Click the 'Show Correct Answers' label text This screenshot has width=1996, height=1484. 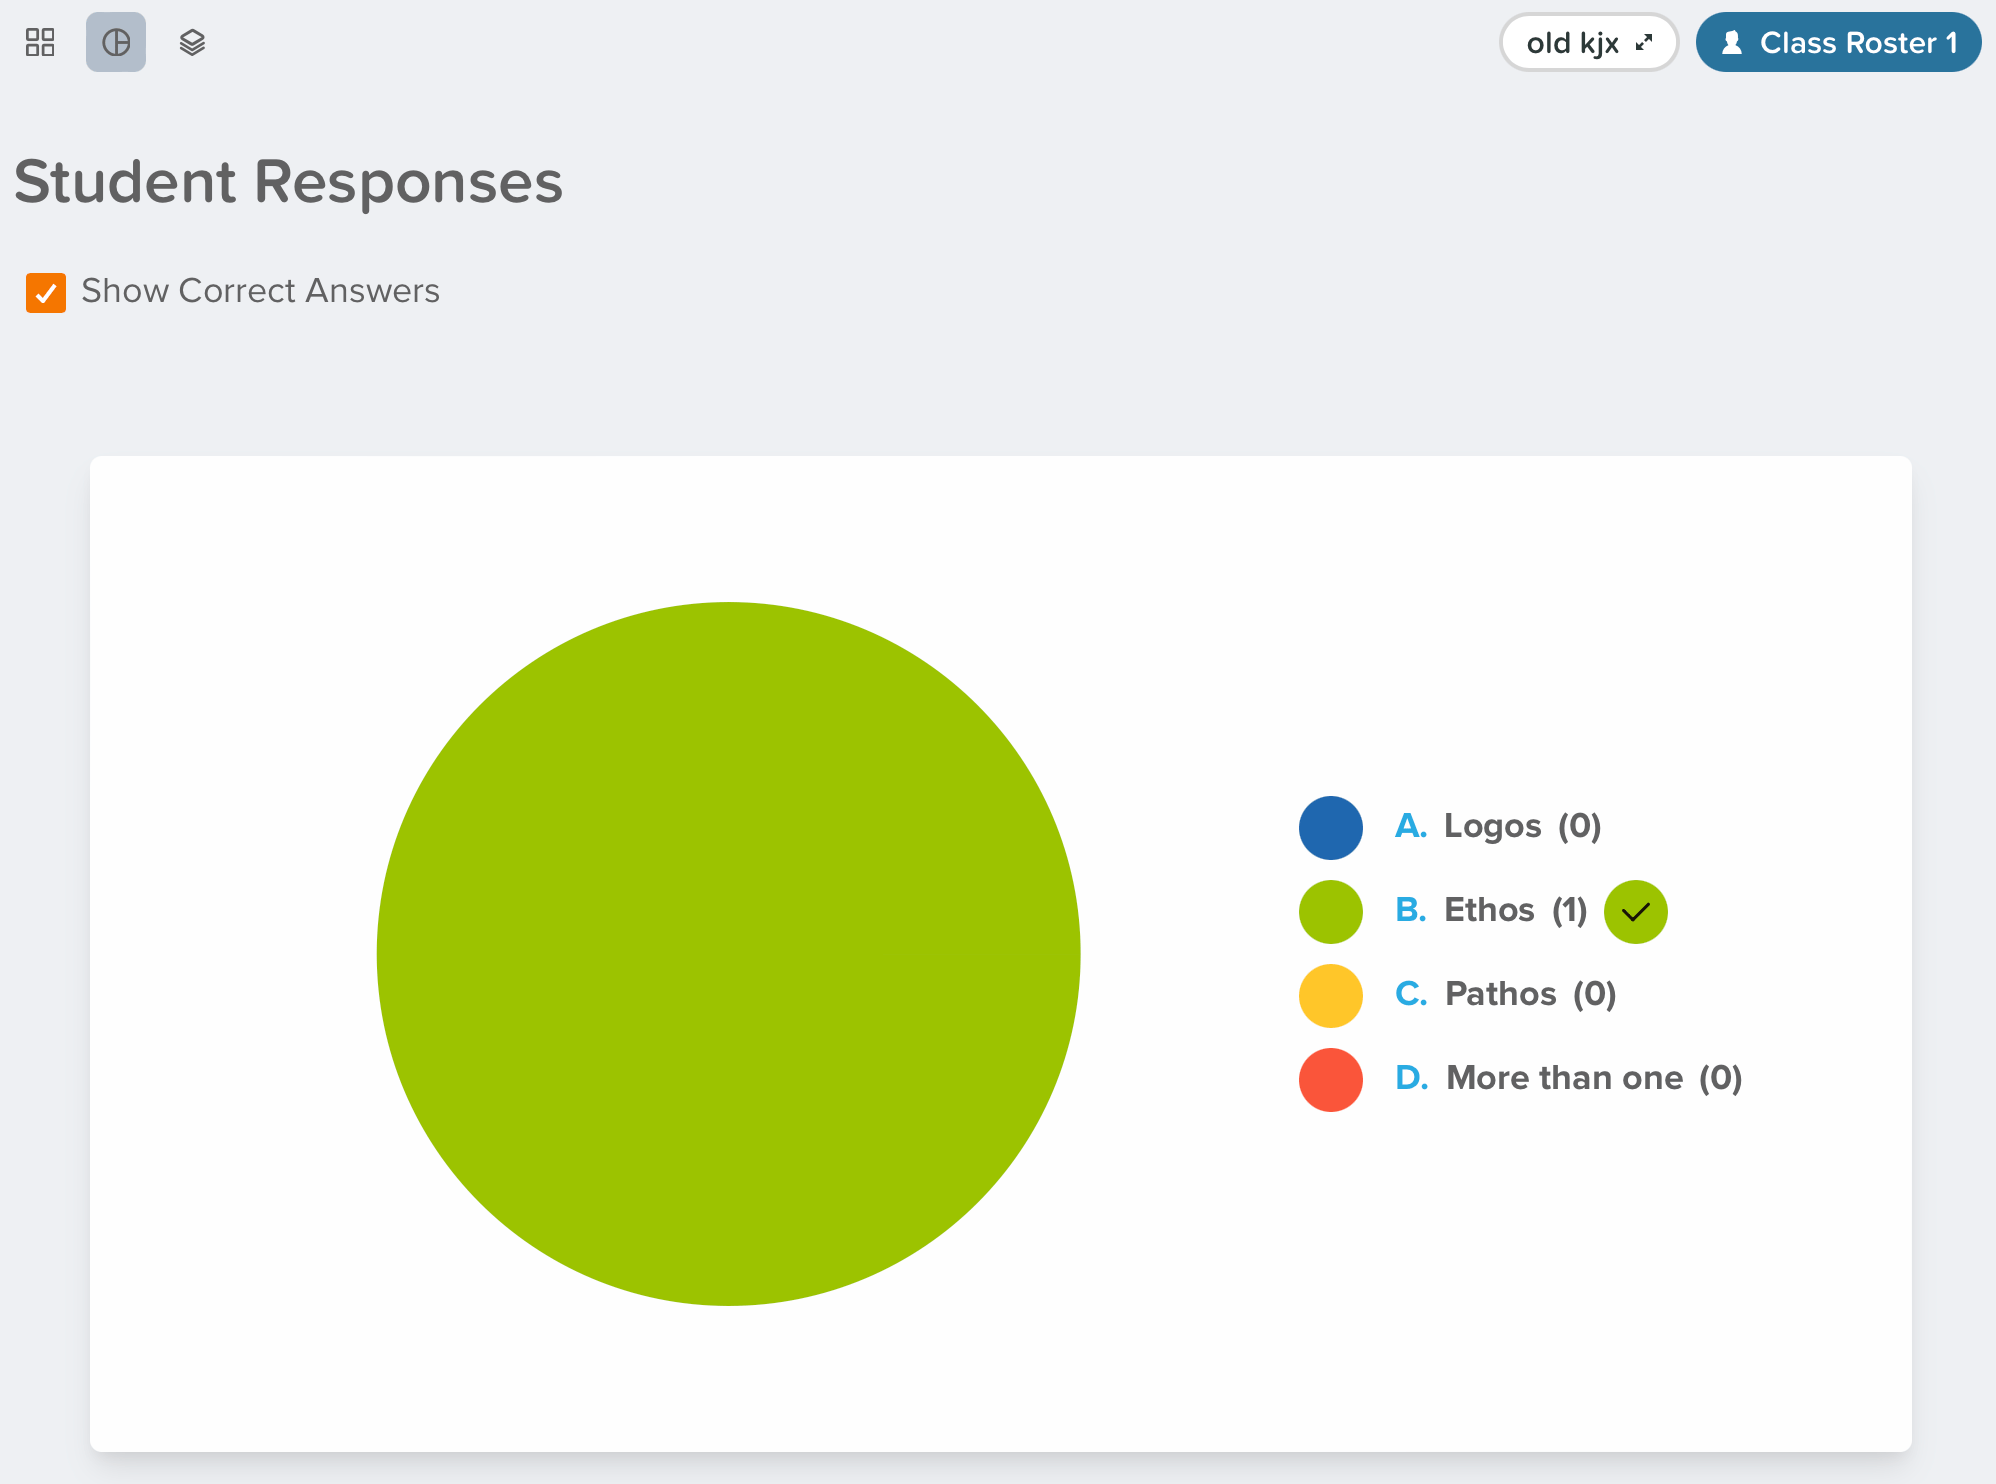point(261,291)
